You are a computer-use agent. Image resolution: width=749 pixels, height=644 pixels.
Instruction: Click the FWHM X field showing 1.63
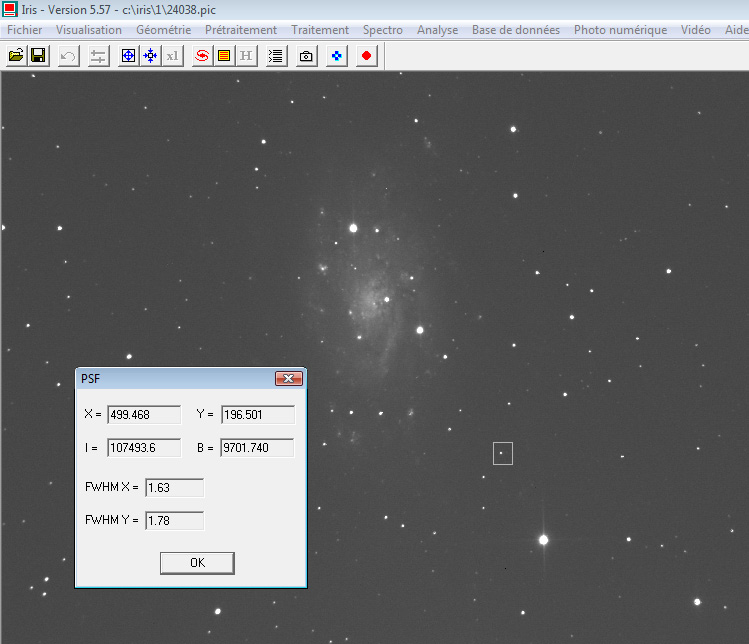click(x=175, y=488)
